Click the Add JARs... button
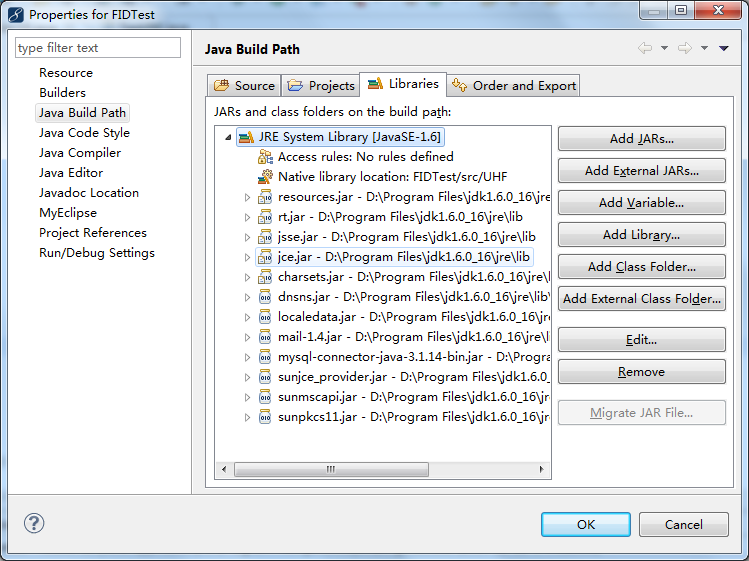 [x=642, y=139]
